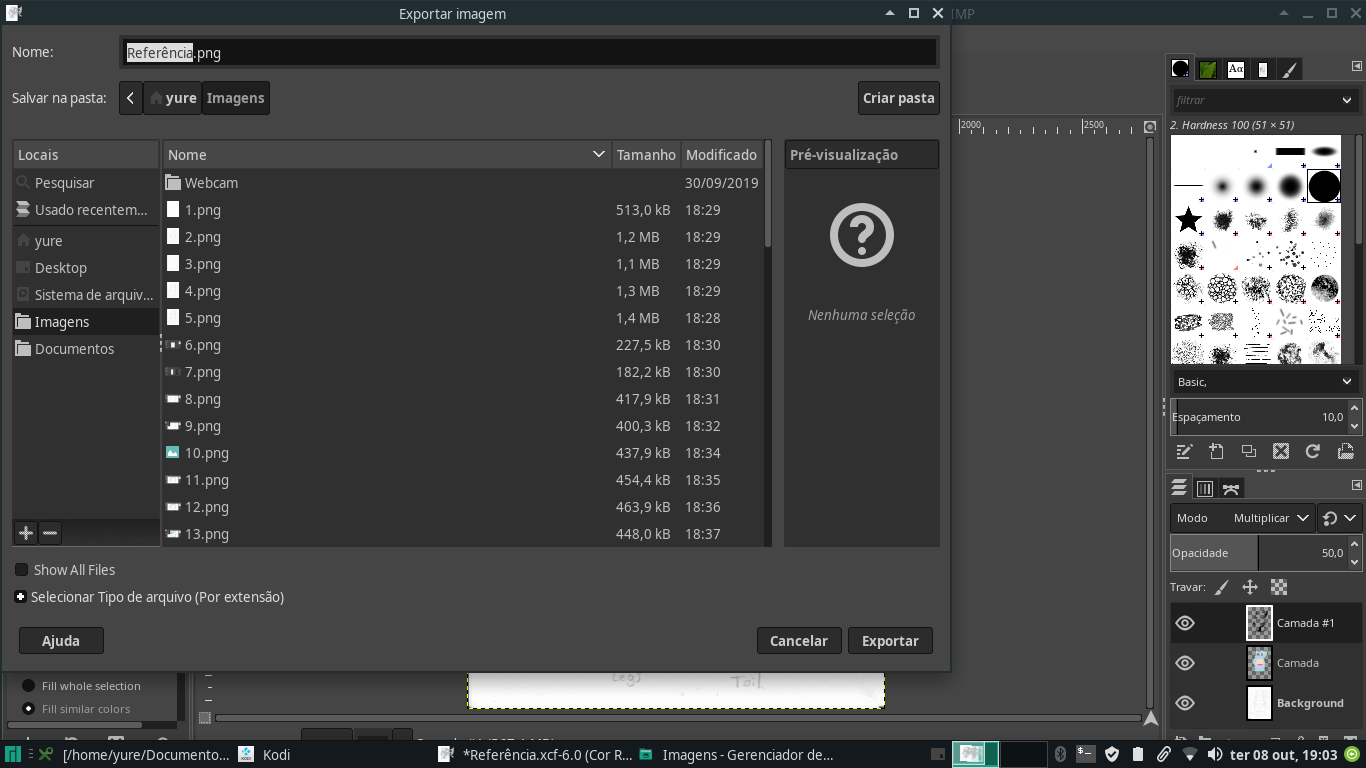Open the brush filtrar dropdown arrow
Viewport: 1366px width, 768px height.
pyautogui.click(x=1347, y=100)
